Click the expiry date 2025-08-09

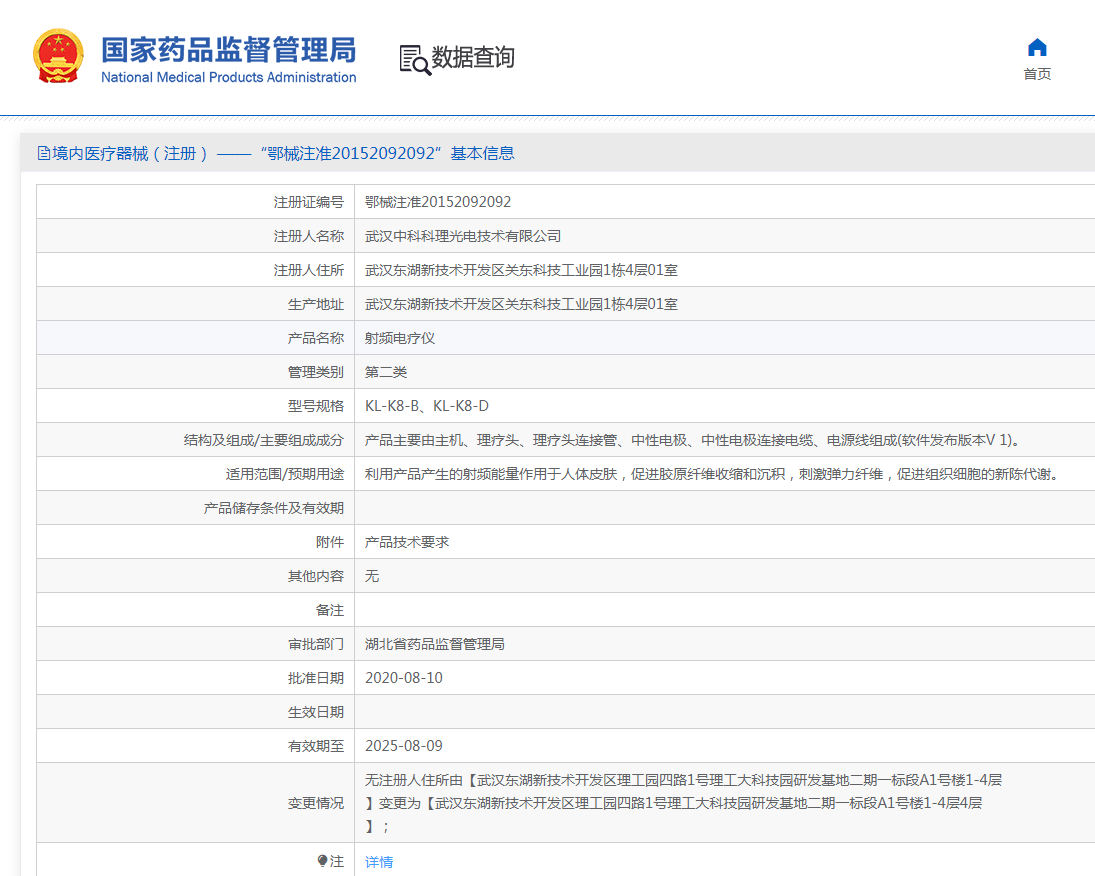tap(404, 746)
